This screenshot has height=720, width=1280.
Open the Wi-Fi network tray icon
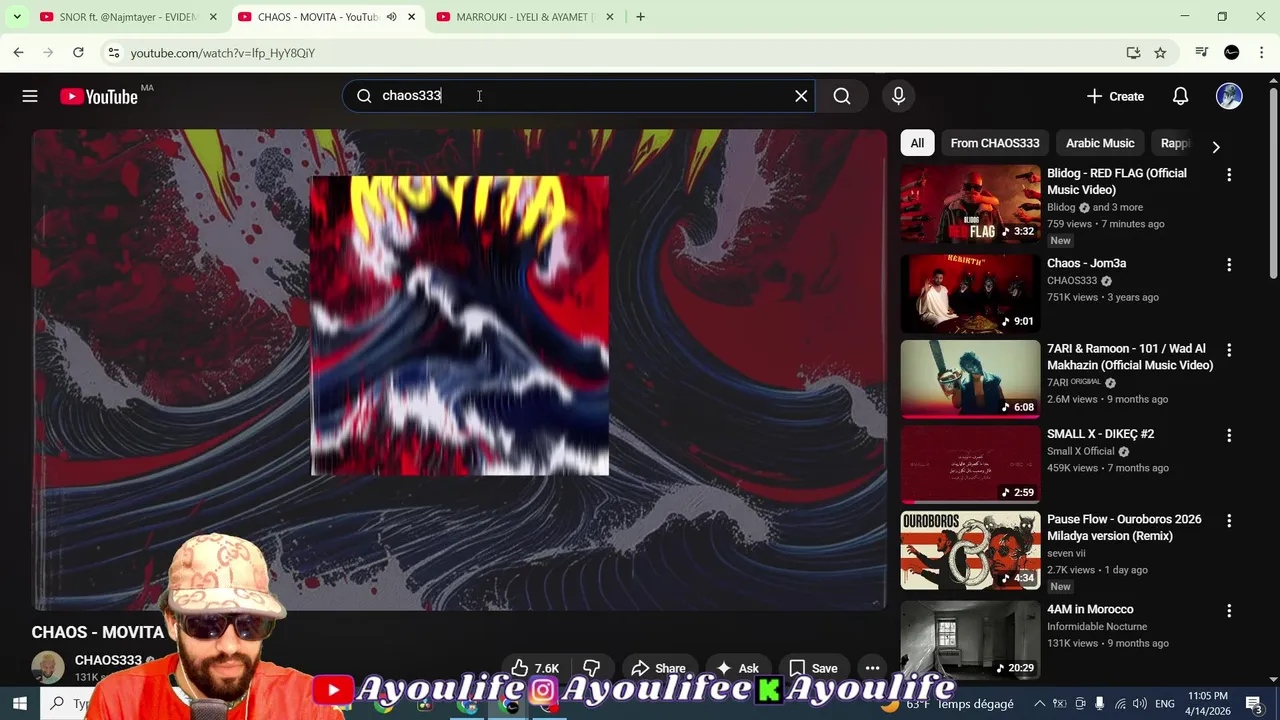pyautogui.click(x=1120, y=704)
